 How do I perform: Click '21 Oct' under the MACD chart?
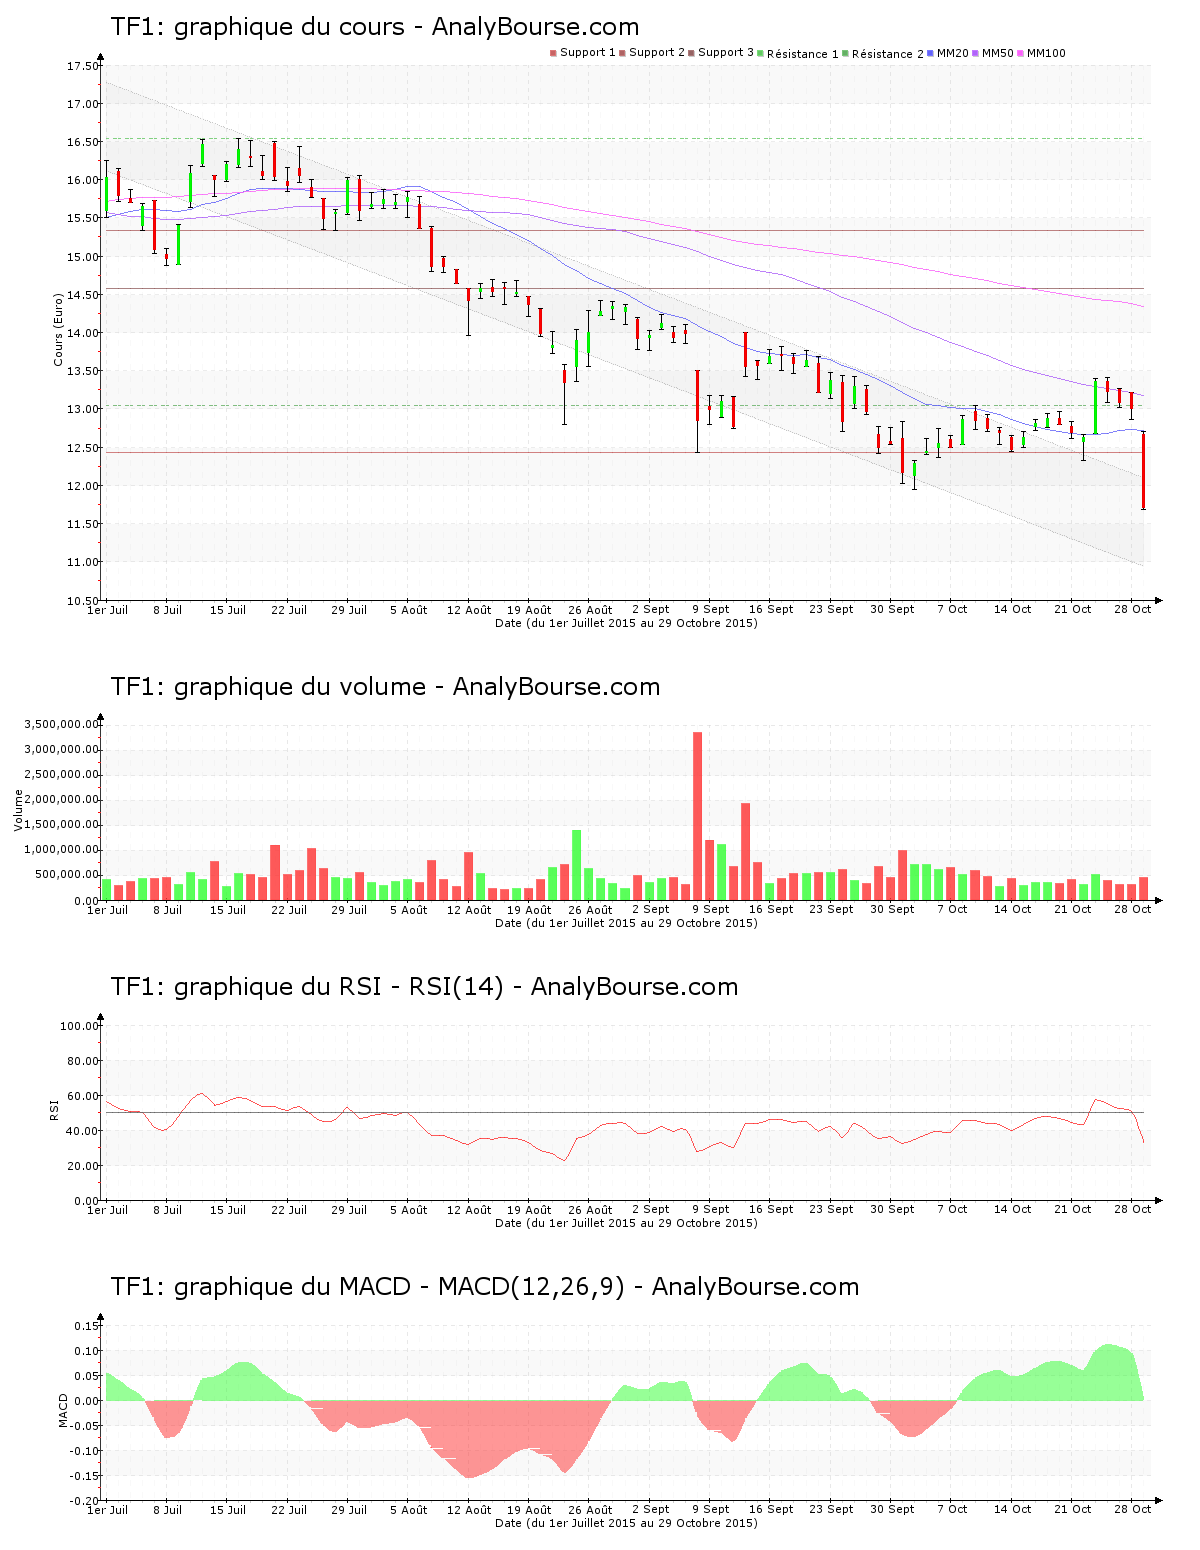click(1073, 1509)
